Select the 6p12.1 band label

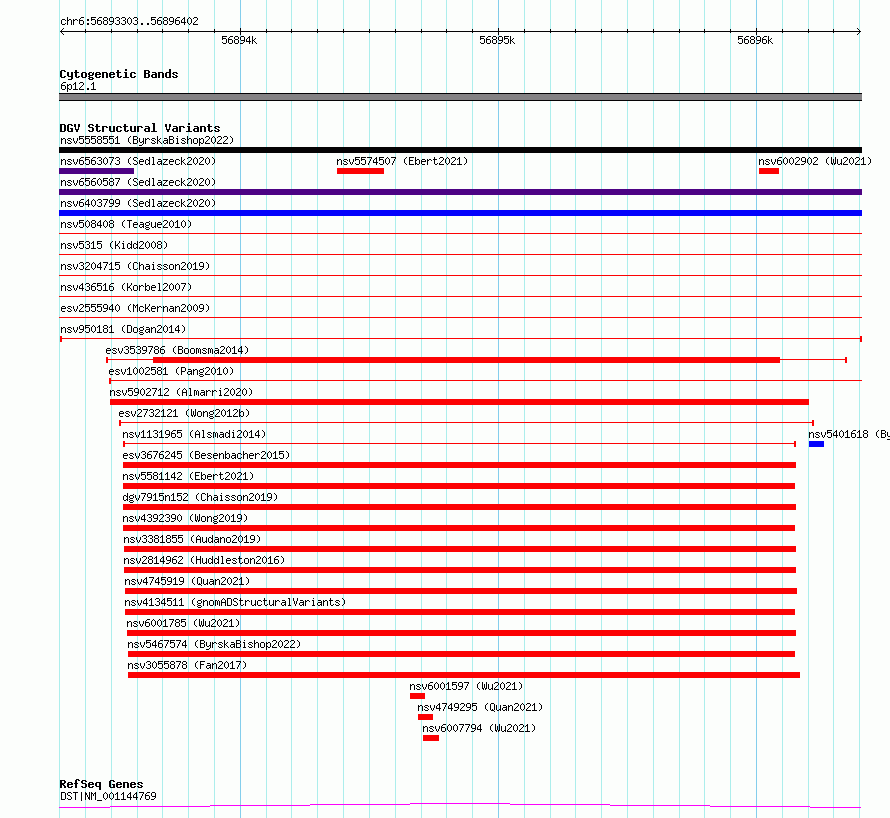78,86
